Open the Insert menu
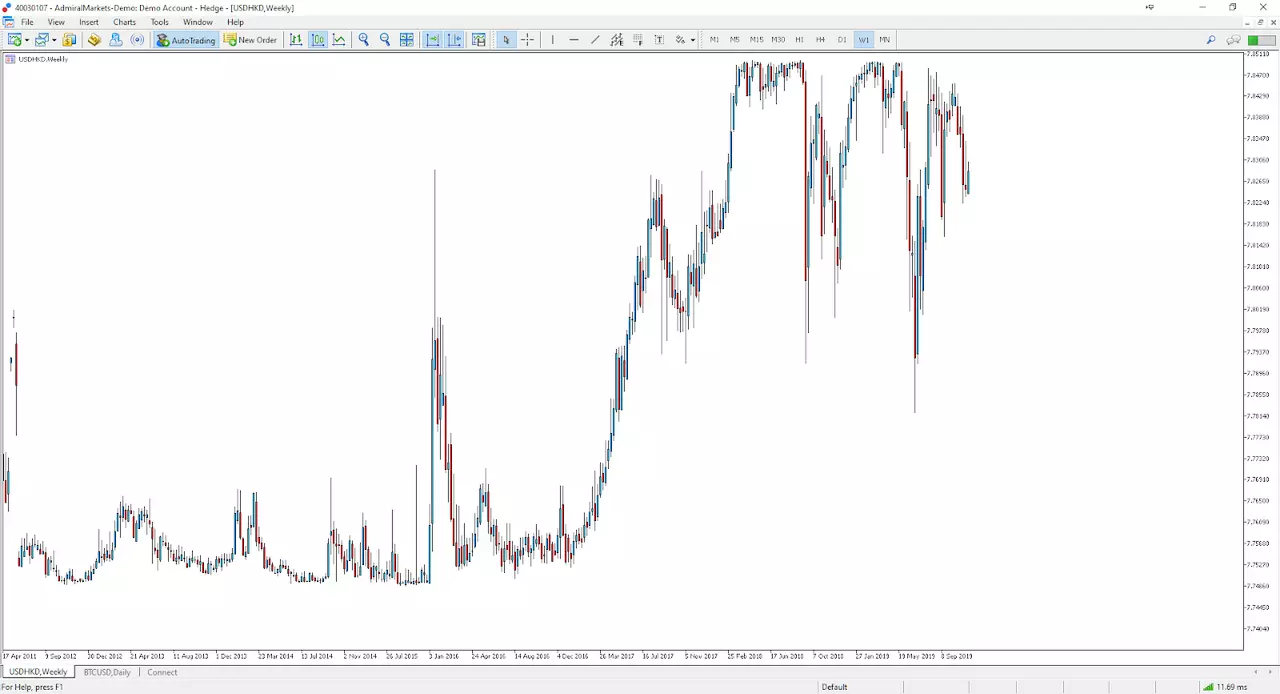1280x694 pixels. click(x=89, y=22)
